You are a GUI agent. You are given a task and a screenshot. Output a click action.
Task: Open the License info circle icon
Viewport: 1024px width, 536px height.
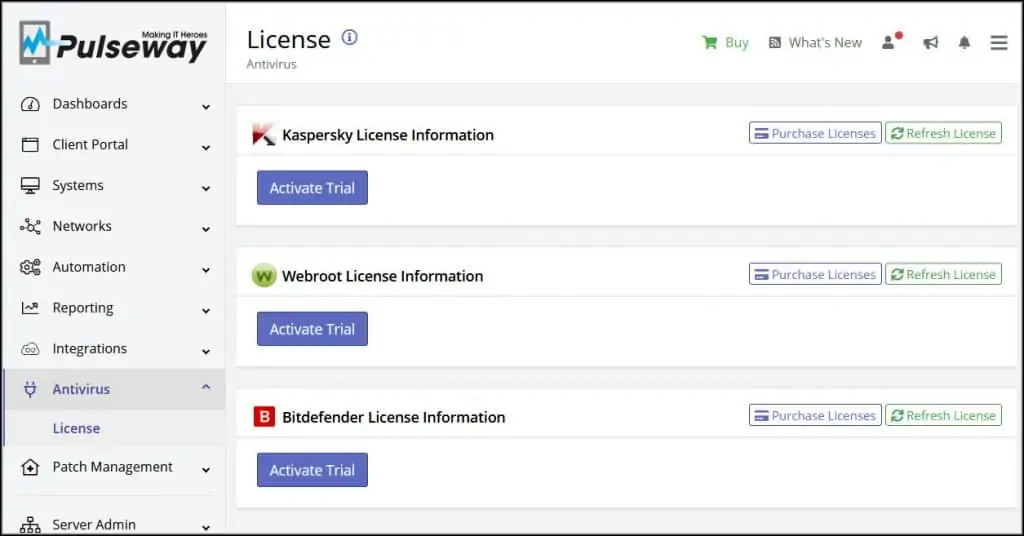[x=349, y=37]
